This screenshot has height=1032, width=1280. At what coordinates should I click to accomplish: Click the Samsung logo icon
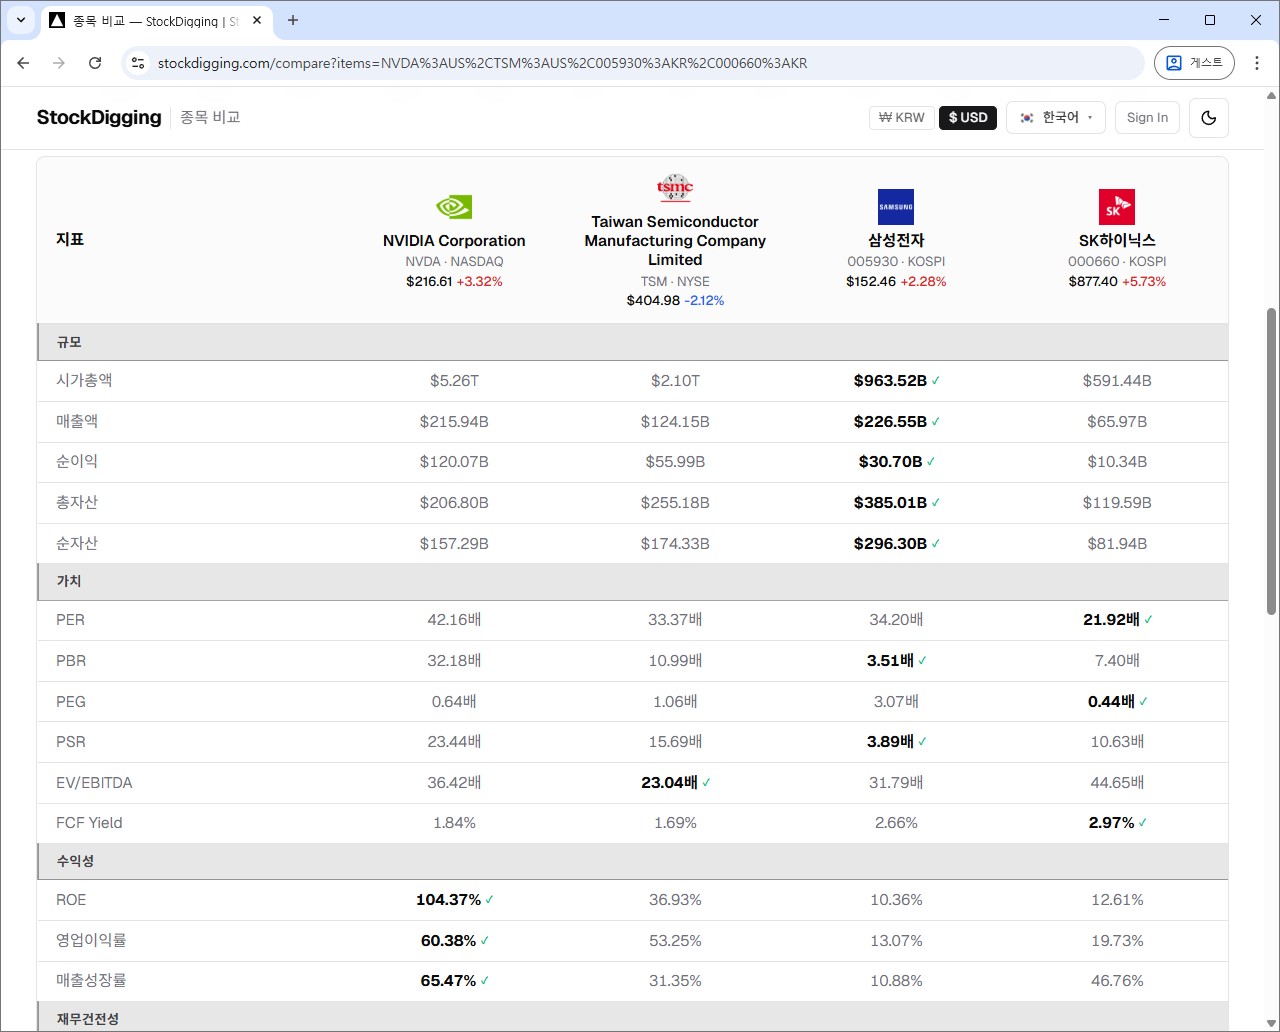click(896, 207)
